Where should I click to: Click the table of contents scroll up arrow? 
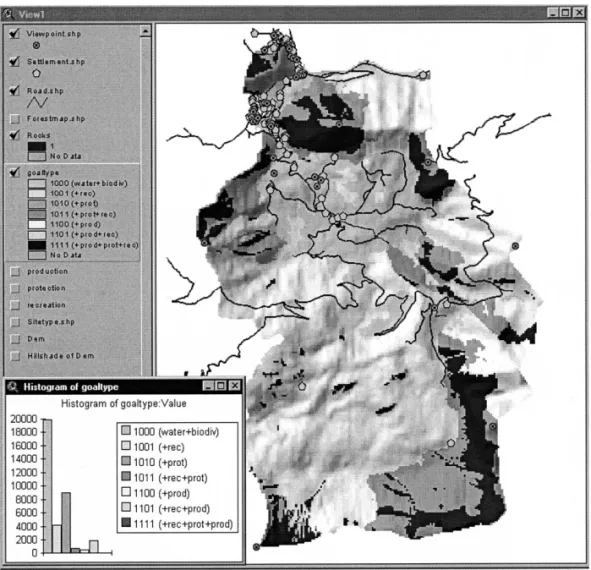click(145, 31)
